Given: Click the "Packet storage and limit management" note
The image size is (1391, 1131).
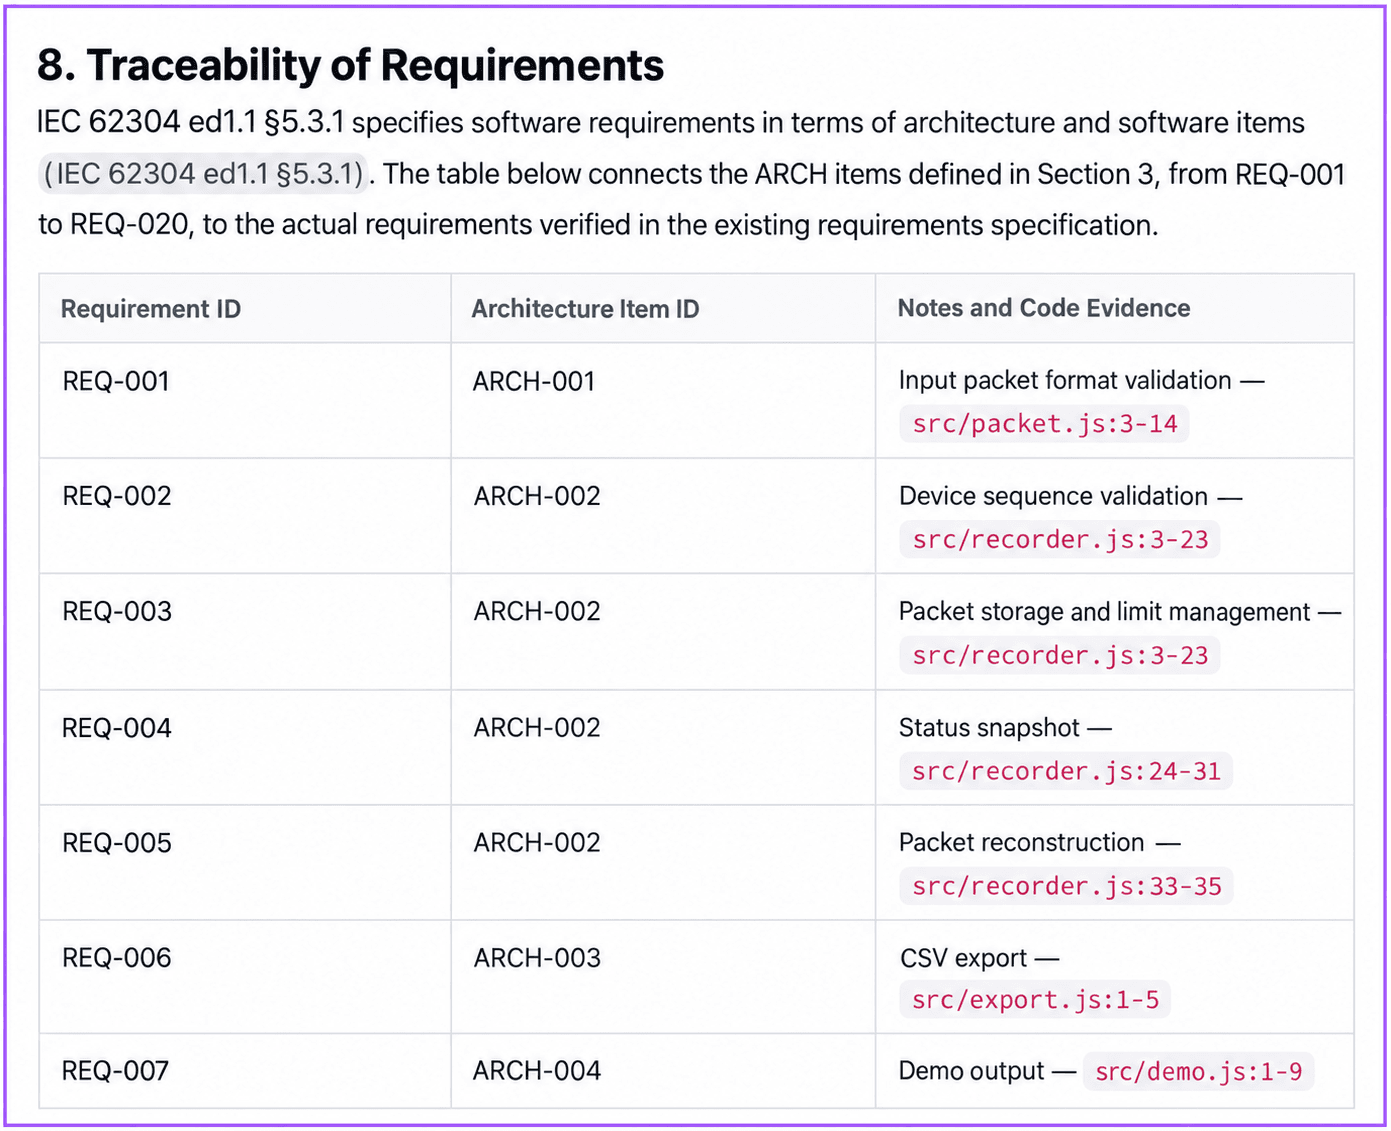Looking at the screenshot, I should click(x=1104, y=611).
